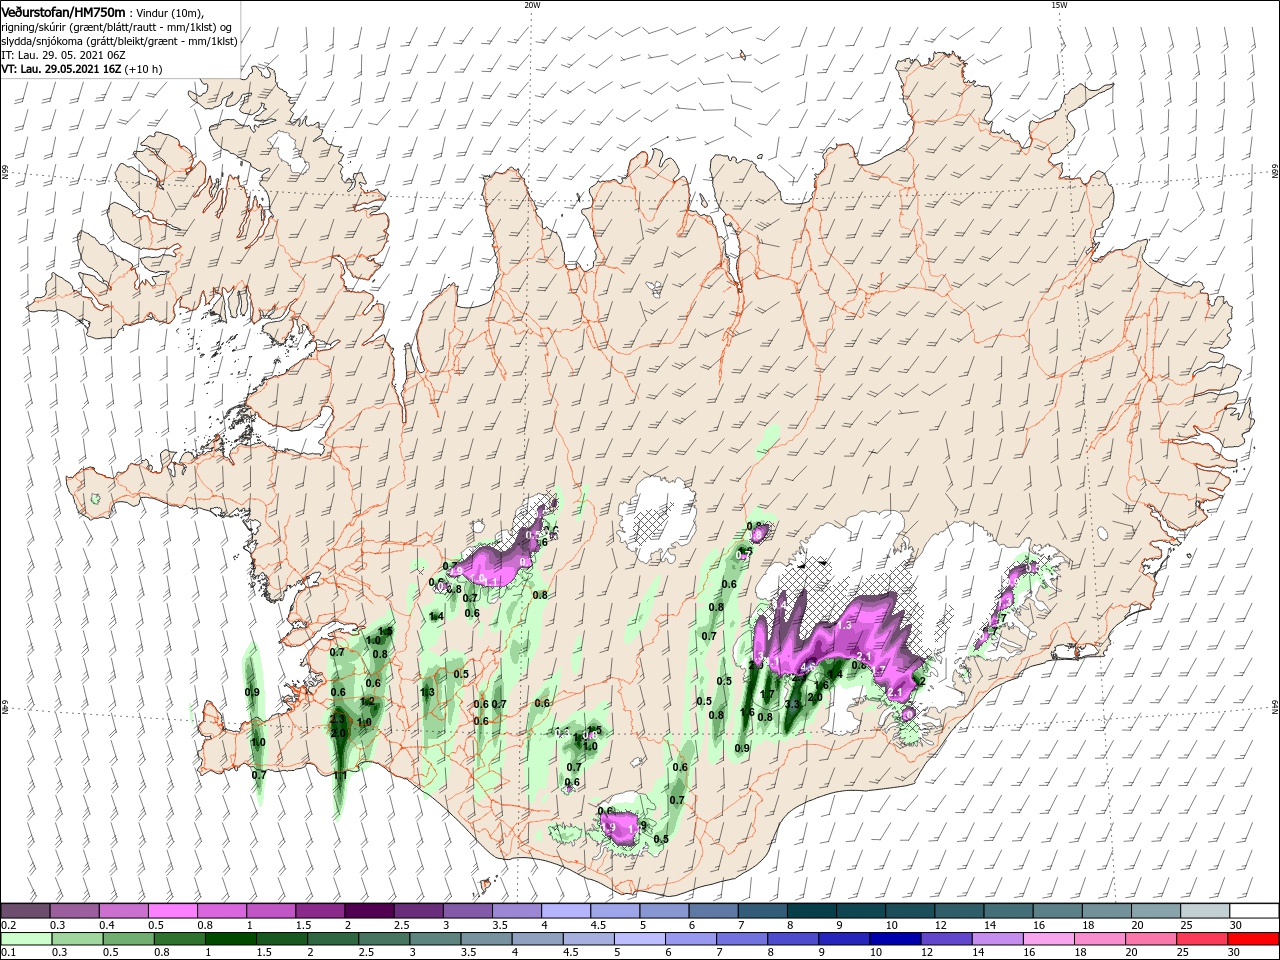Screen dimensions: 1280x960
Task: Click the 'rigning/skúrir' legend description line
Action: [x=115, y=26]
